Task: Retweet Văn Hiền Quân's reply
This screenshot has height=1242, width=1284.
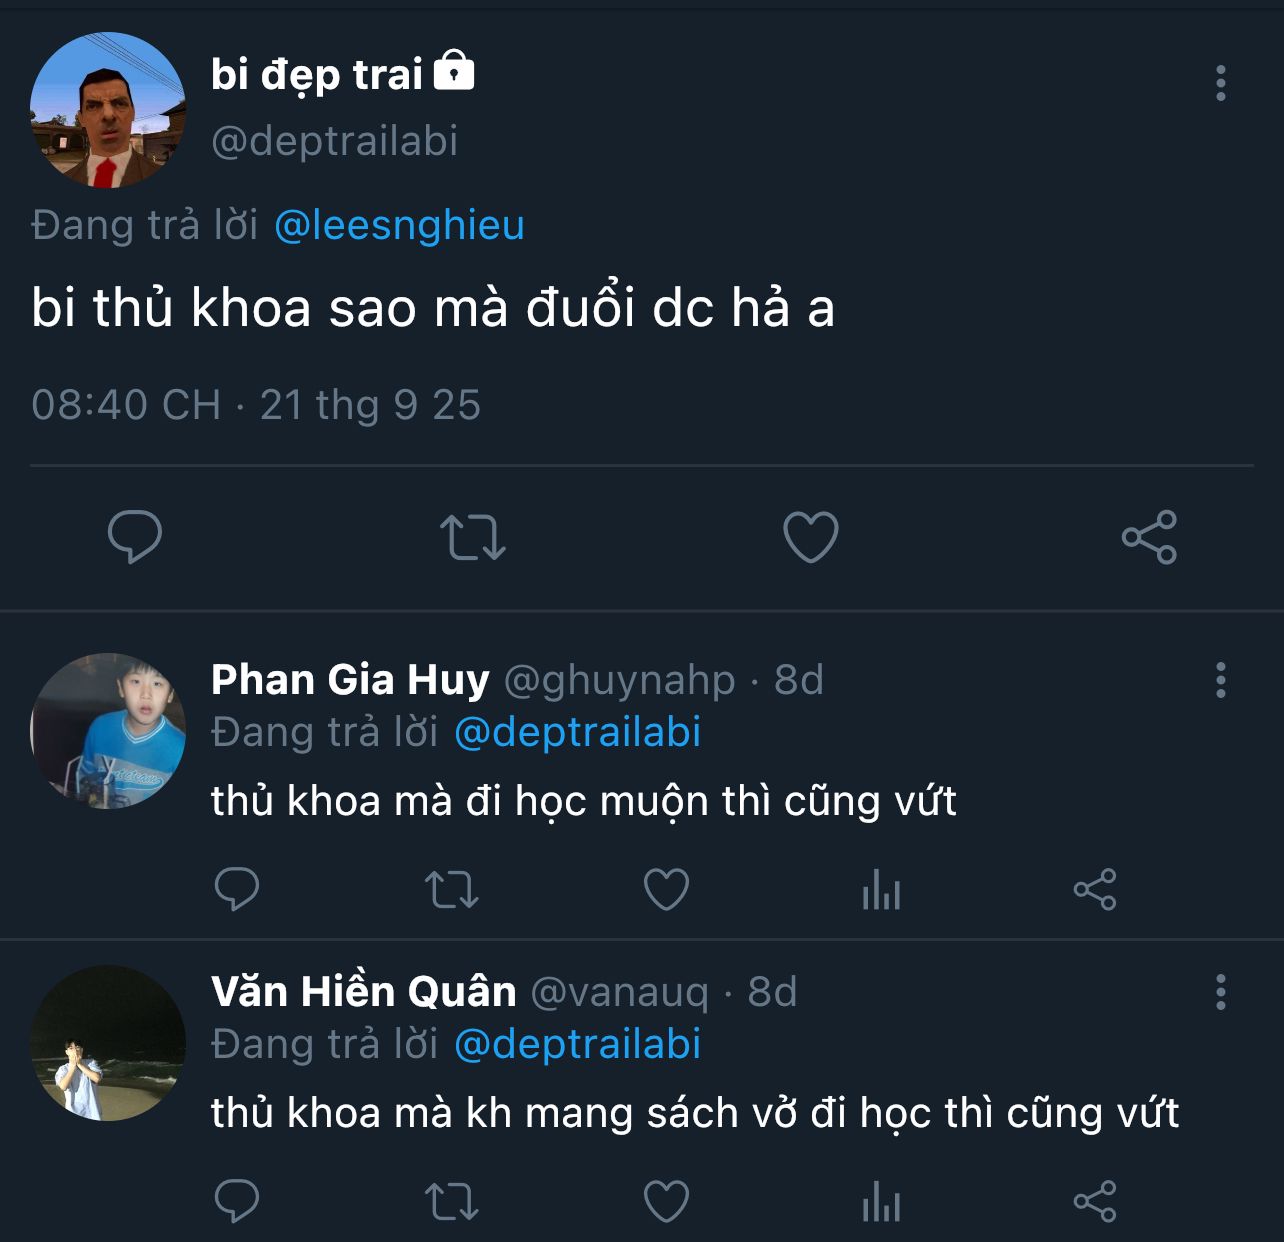Action: [x=452, y=1201]
